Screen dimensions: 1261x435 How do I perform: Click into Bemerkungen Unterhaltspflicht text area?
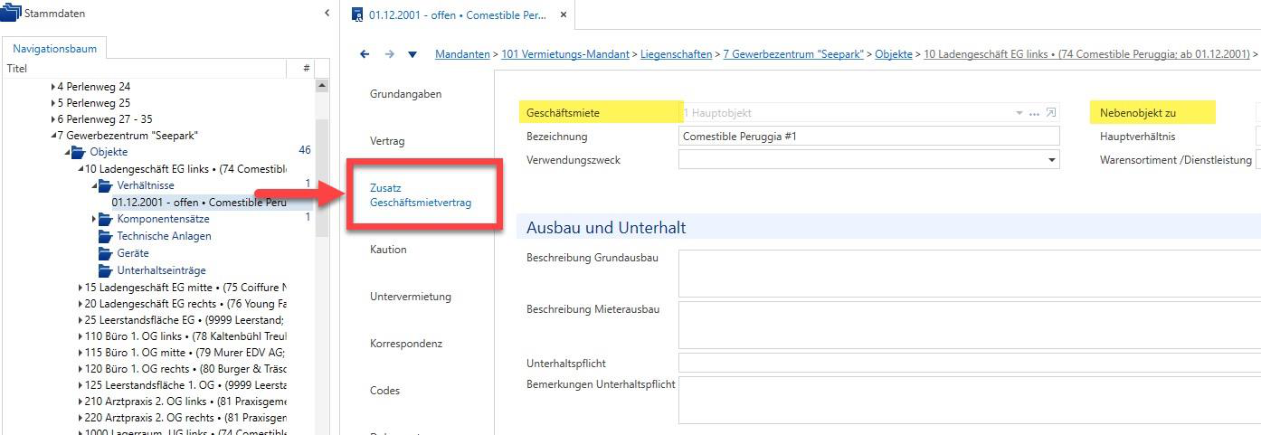pos(969,400)
